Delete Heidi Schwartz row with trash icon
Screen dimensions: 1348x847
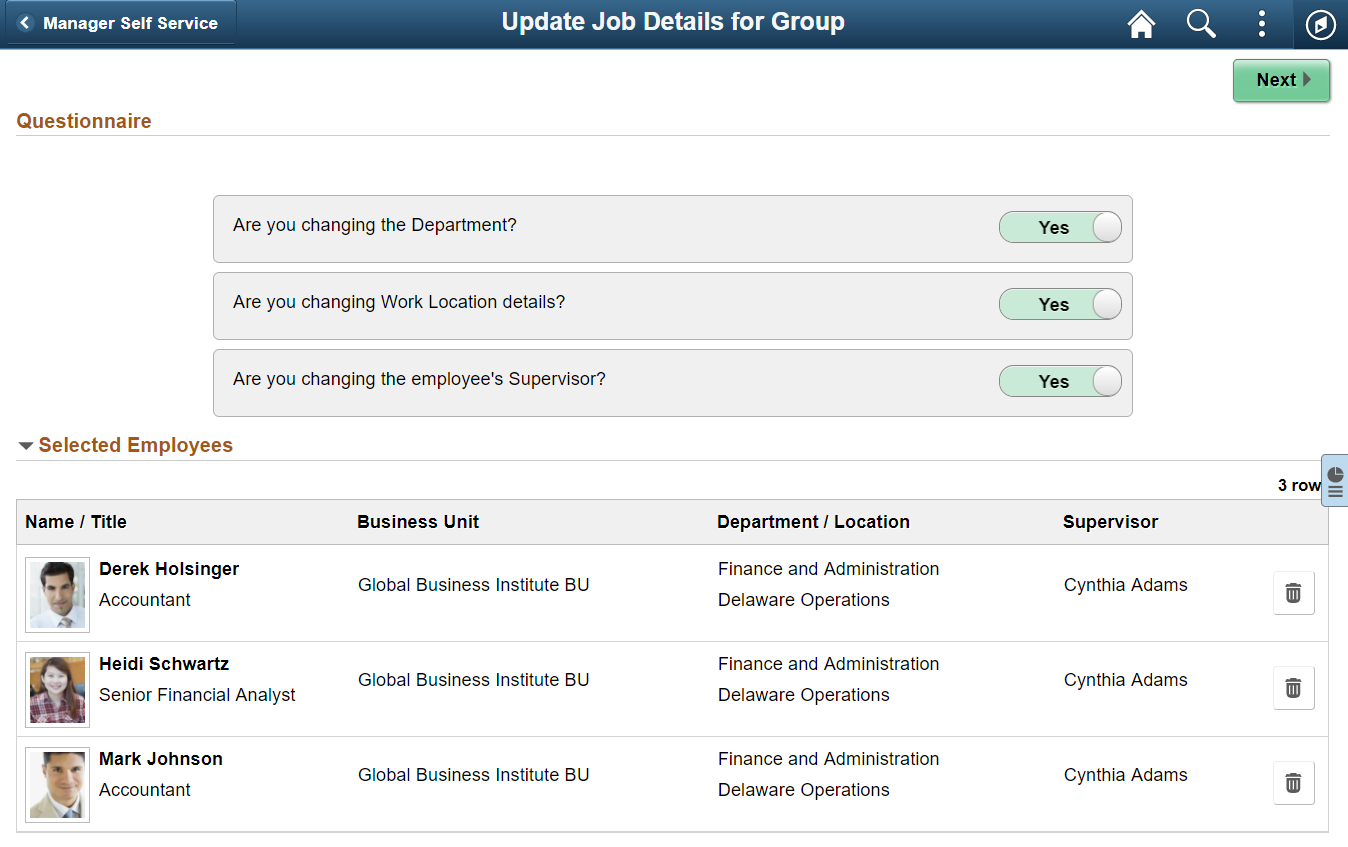(x=1293, y=688)
